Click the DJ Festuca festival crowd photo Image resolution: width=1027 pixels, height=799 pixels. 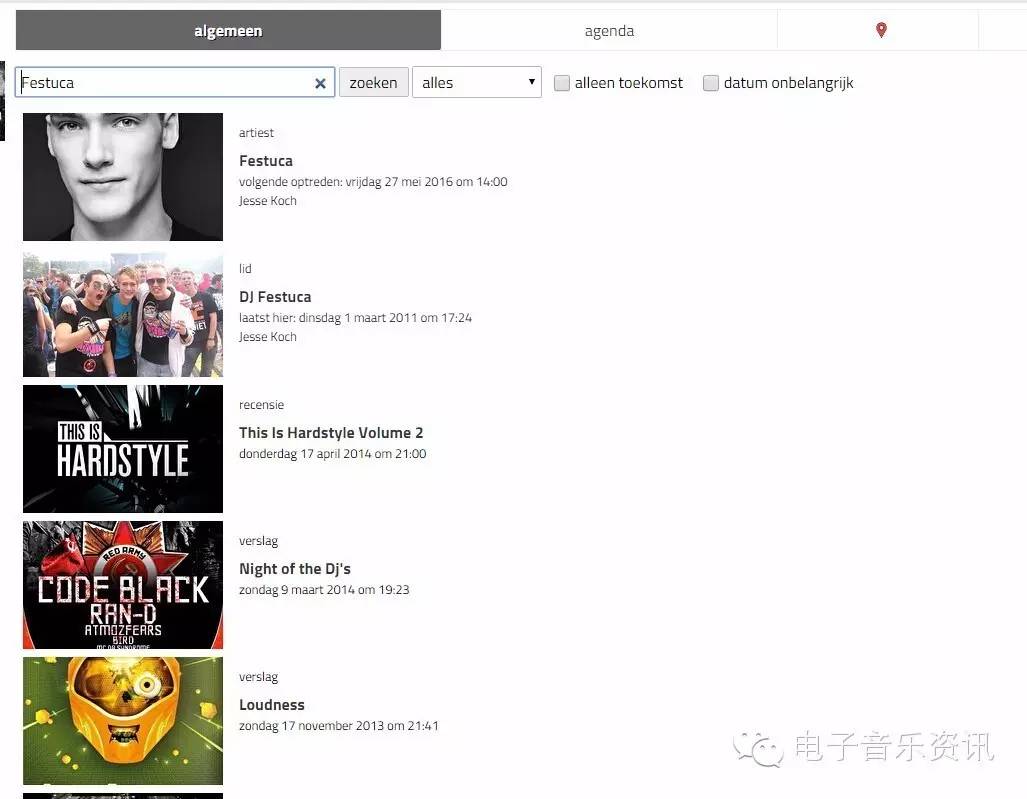123,314
